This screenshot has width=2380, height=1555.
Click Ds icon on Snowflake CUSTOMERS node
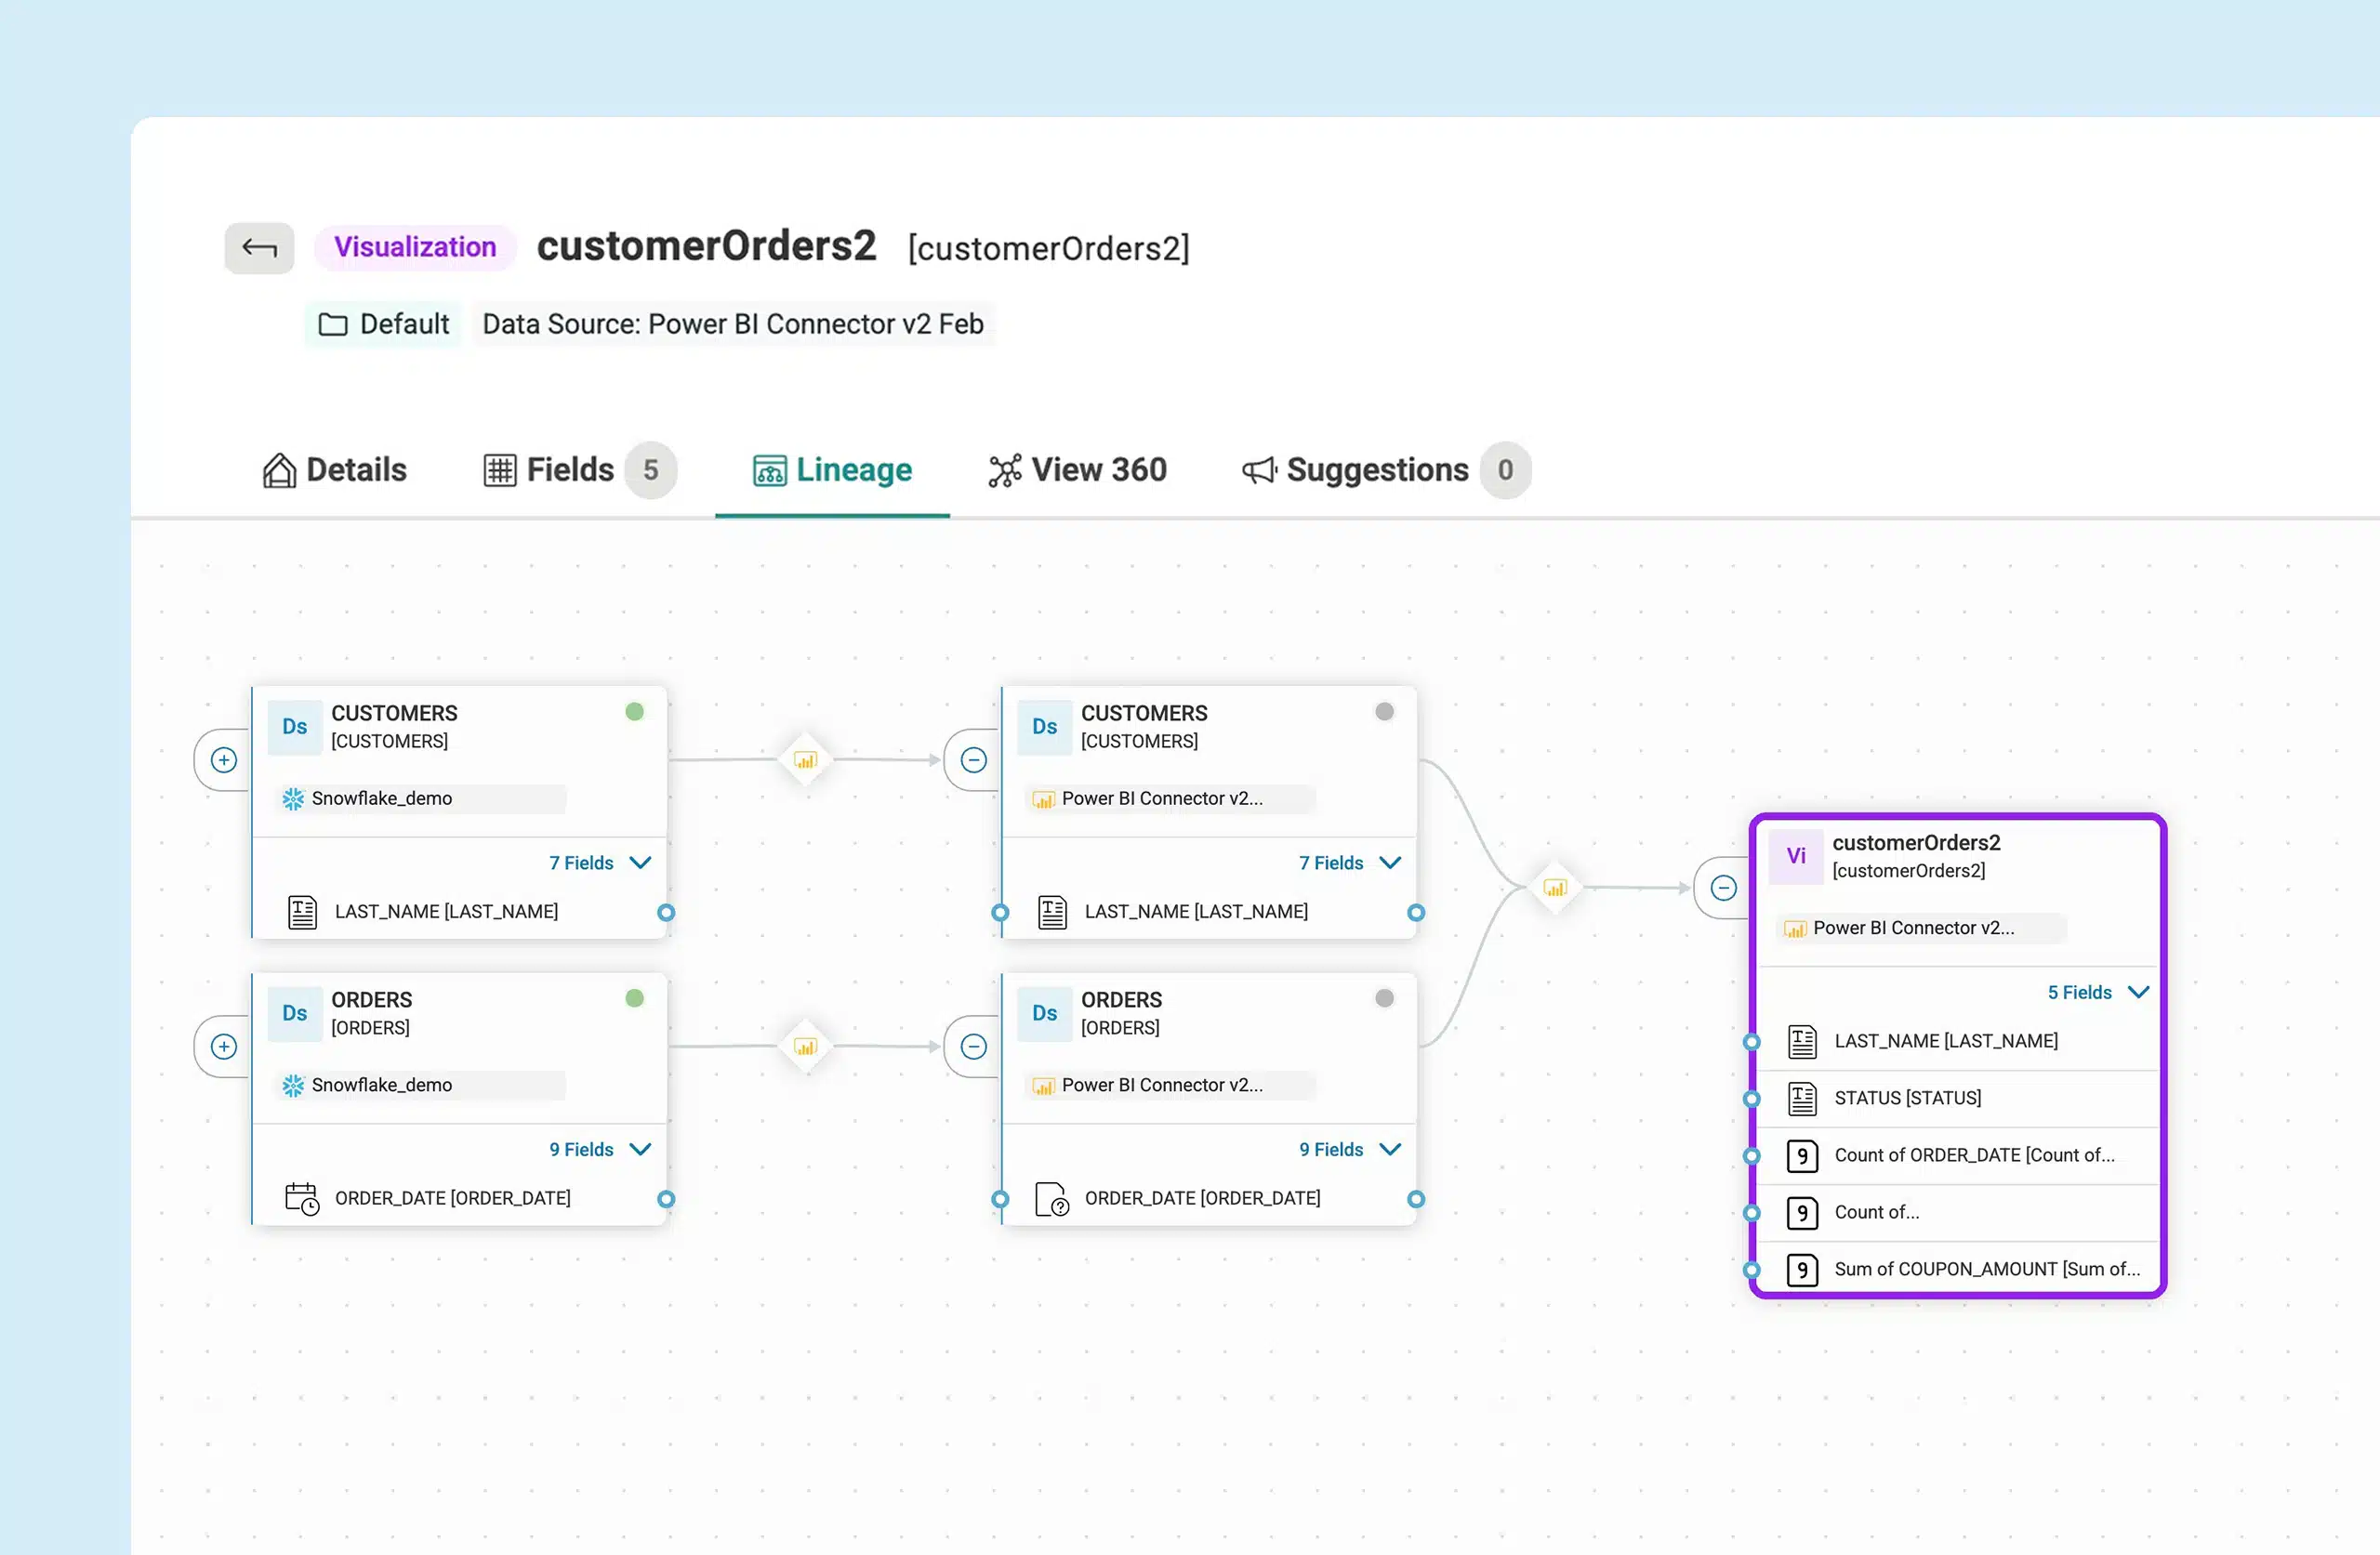click(x=294, y=727)
